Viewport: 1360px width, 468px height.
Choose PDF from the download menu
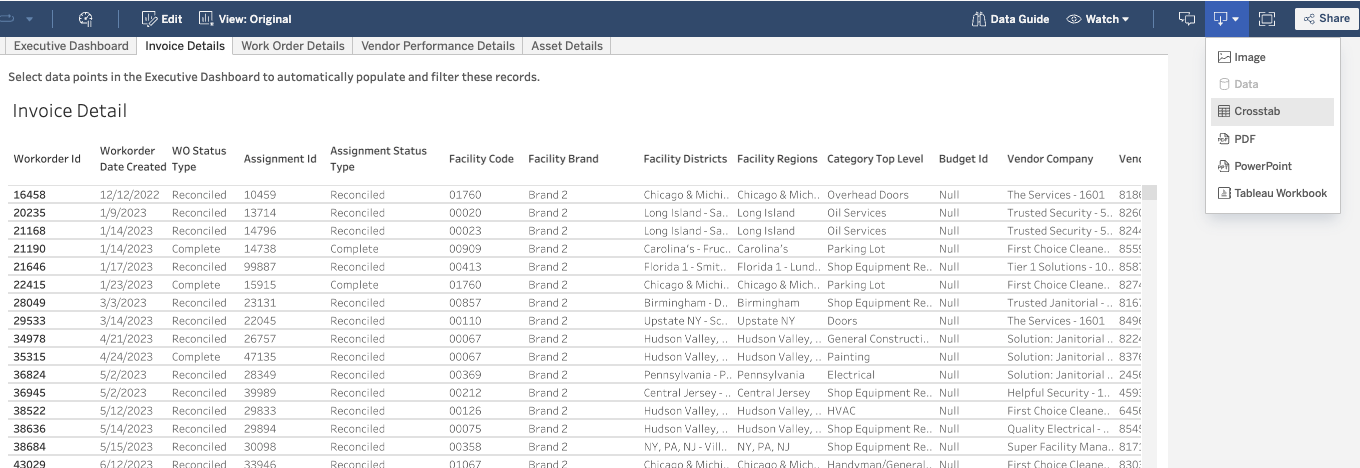tap(1272, 139)
